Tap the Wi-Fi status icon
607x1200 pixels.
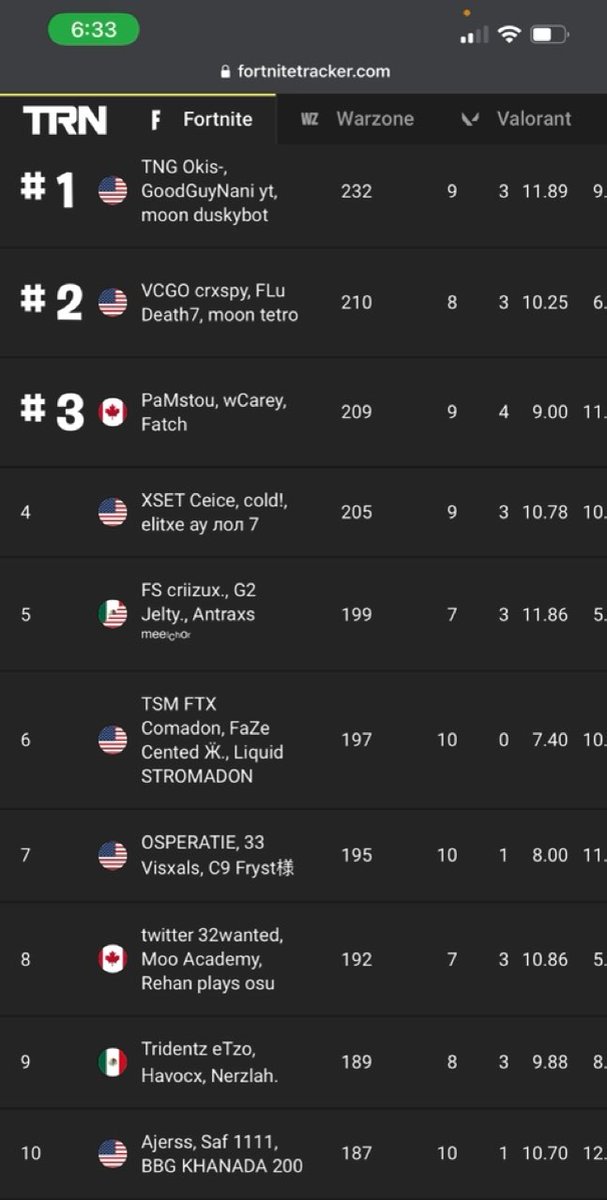point(509,34)
